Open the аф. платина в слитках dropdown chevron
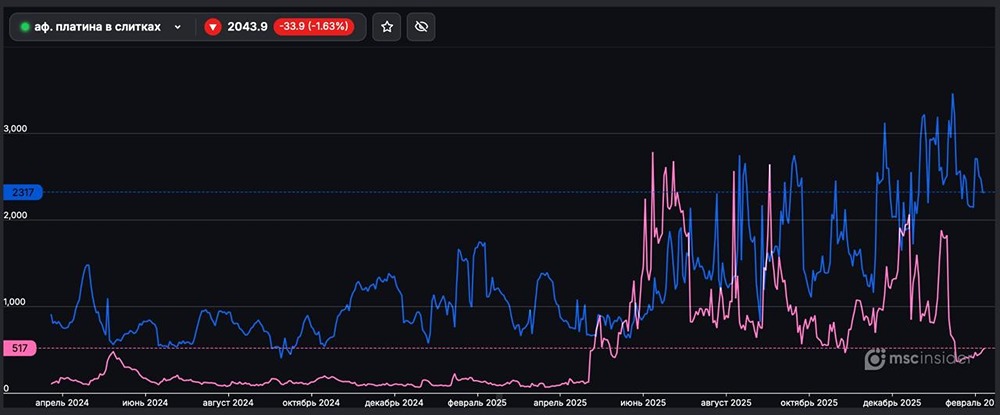The image size is (1000, 415). [178, 27]
